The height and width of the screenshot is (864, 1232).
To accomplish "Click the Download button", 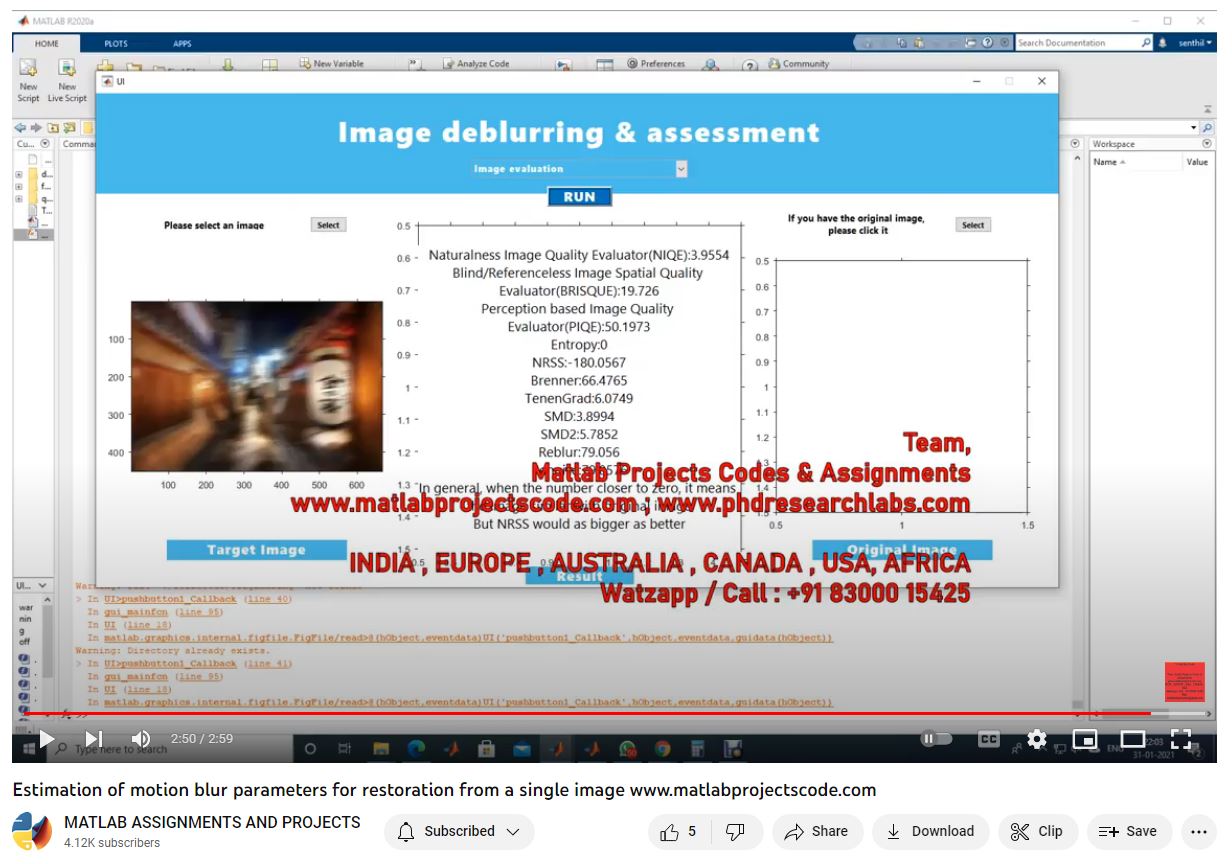I will (x=930, y=831).
